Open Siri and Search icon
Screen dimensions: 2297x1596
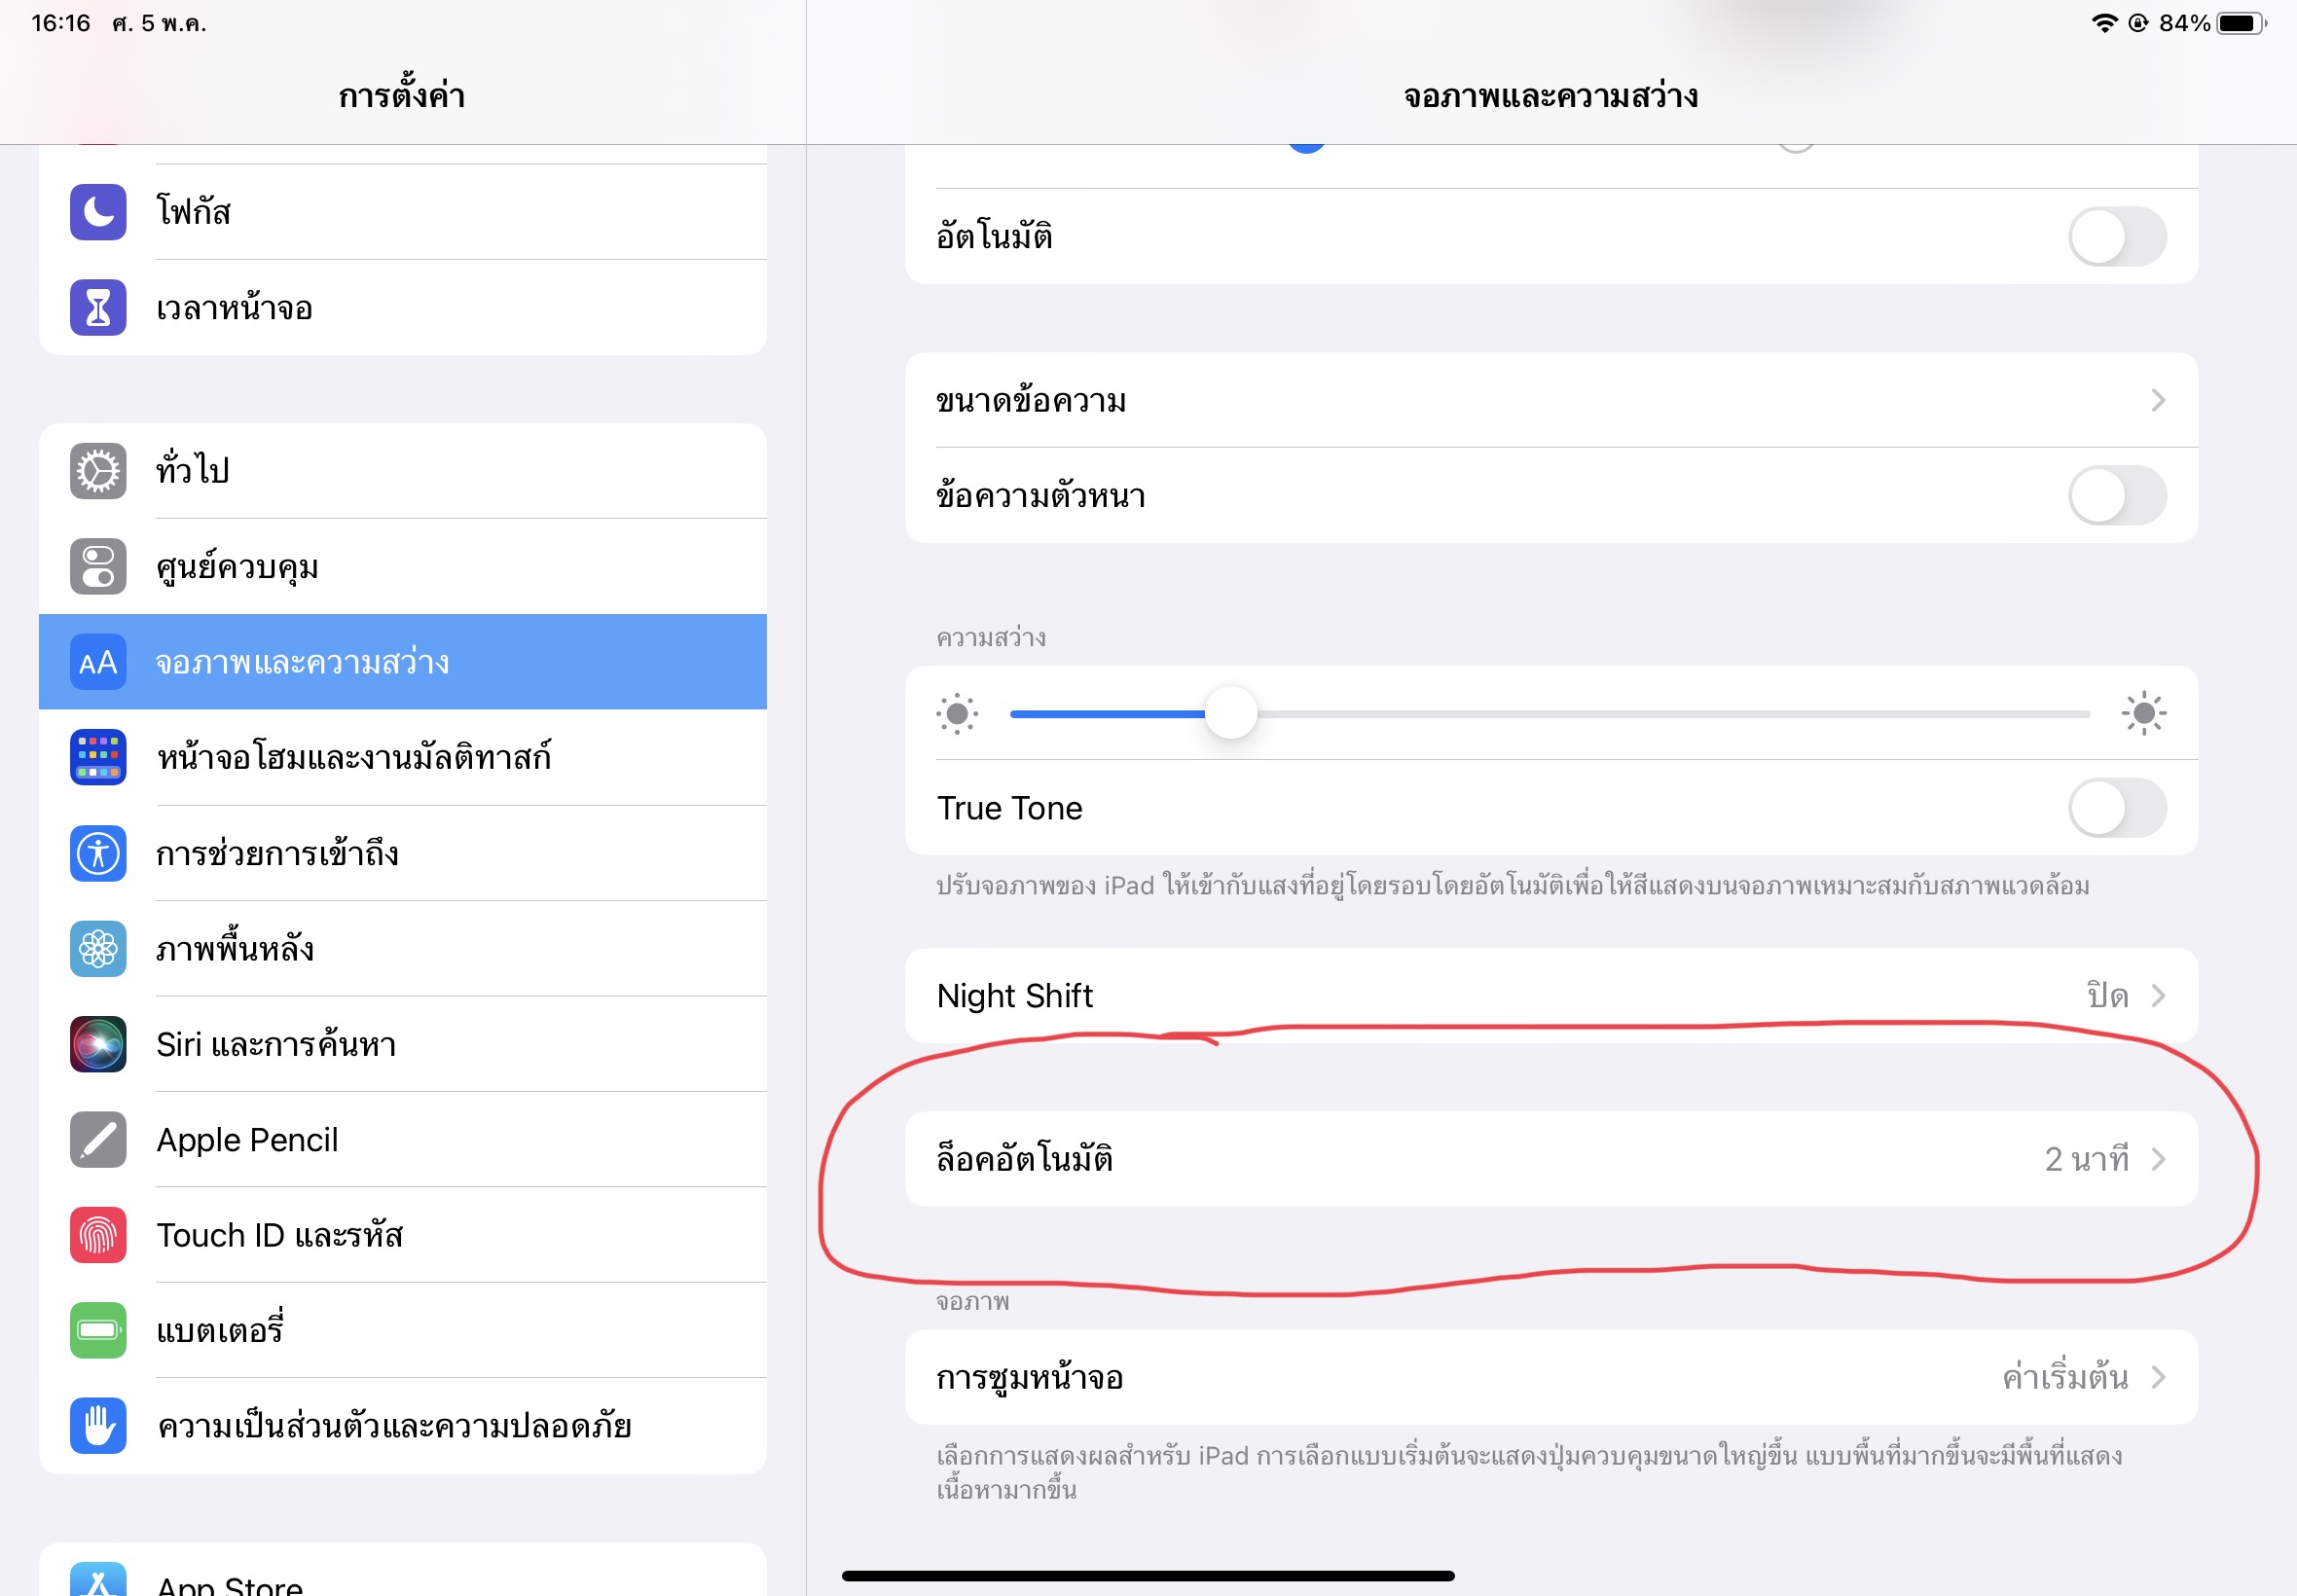point(98,1044)
